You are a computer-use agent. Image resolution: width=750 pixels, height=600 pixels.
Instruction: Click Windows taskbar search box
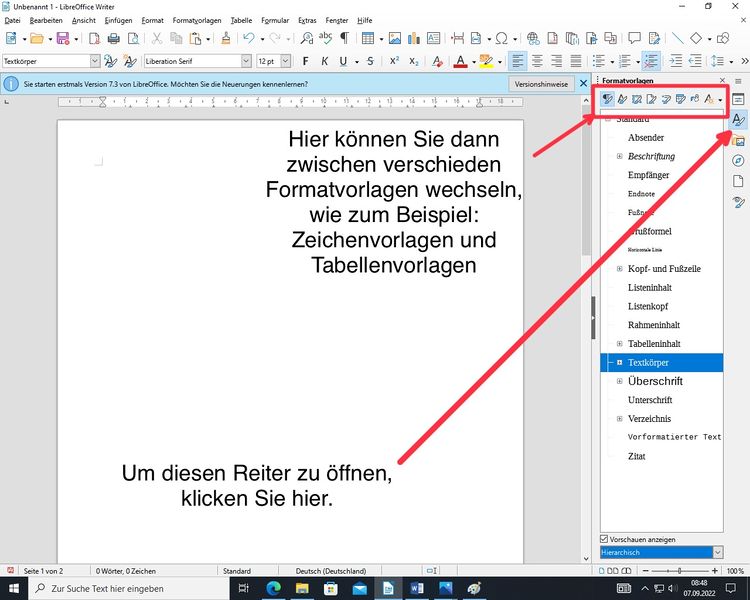point(129,588)
